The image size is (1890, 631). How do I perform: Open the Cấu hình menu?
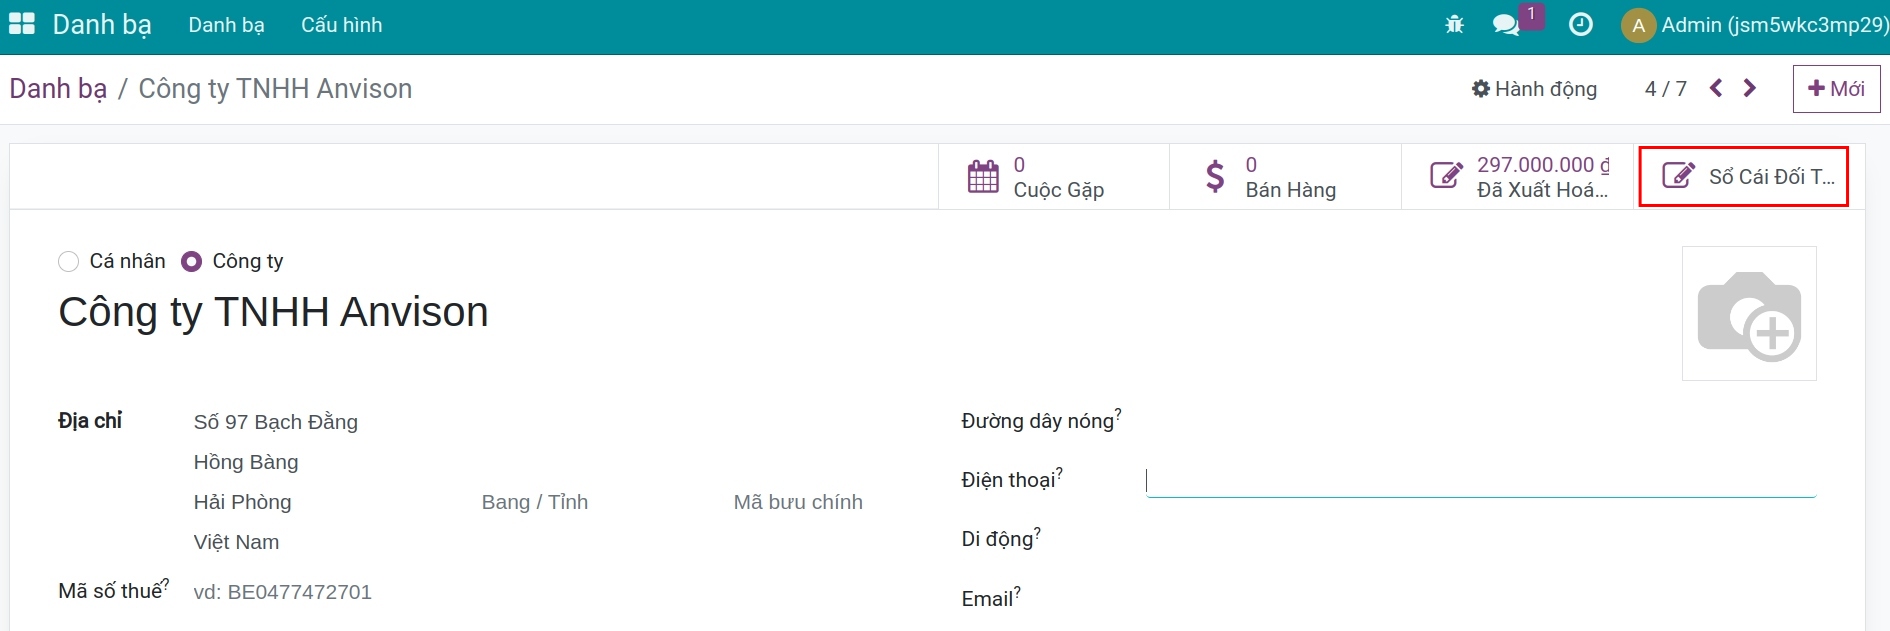pos(341,25)
